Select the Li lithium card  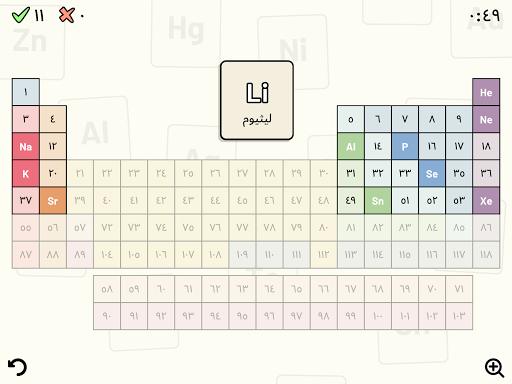coord(257,100)
